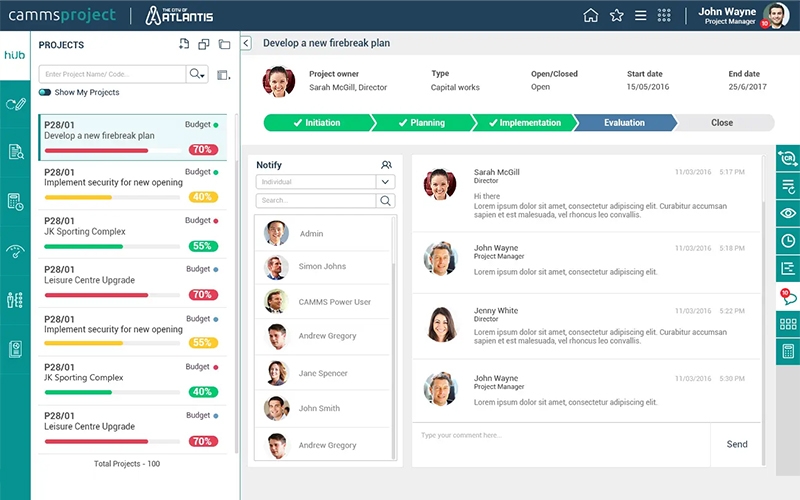800x500 pixels.
Task: Open favorites star icon
Action: pos(616,15)
